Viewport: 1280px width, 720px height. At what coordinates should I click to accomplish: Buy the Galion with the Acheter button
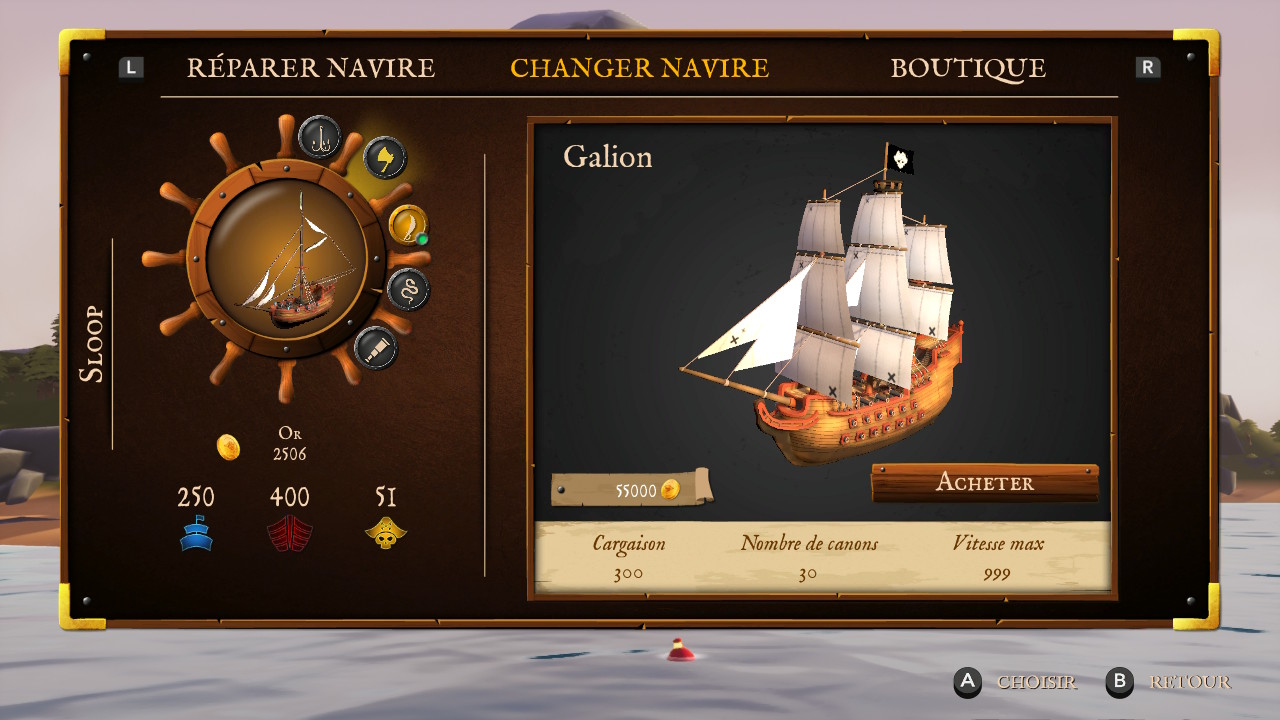(985, 483)
